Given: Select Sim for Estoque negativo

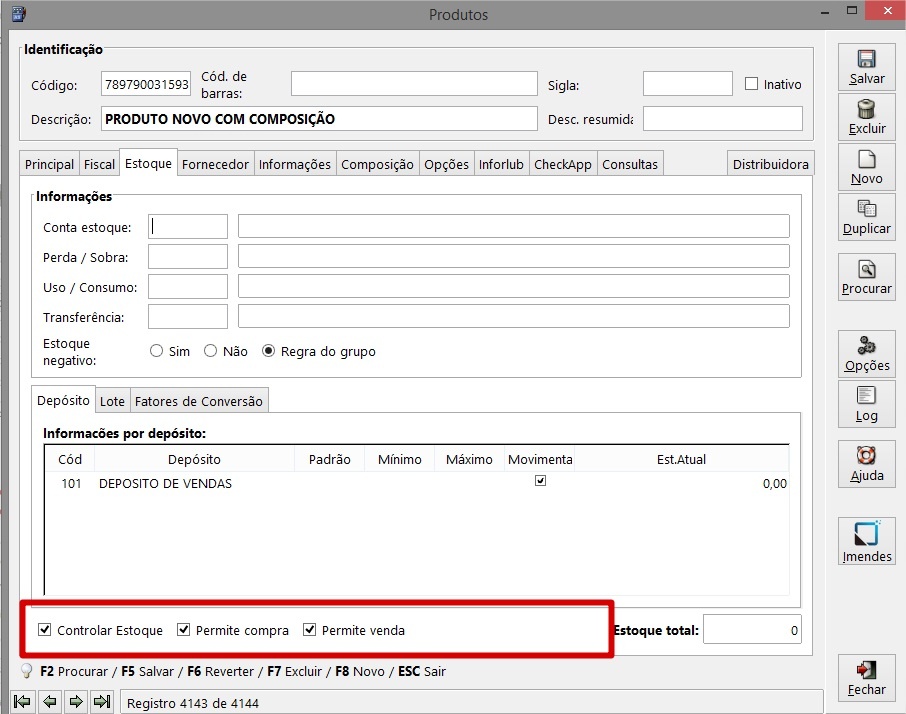Looking at the screenshot, I should coord(156,351).
